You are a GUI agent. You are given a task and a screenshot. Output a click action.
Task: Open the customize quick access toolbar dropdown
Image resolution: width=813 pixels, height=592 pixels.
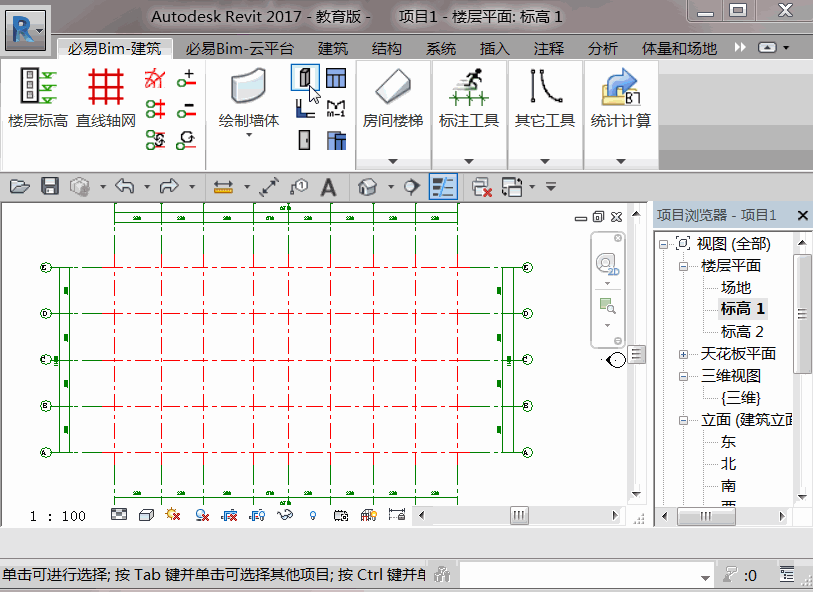[551, 186]
